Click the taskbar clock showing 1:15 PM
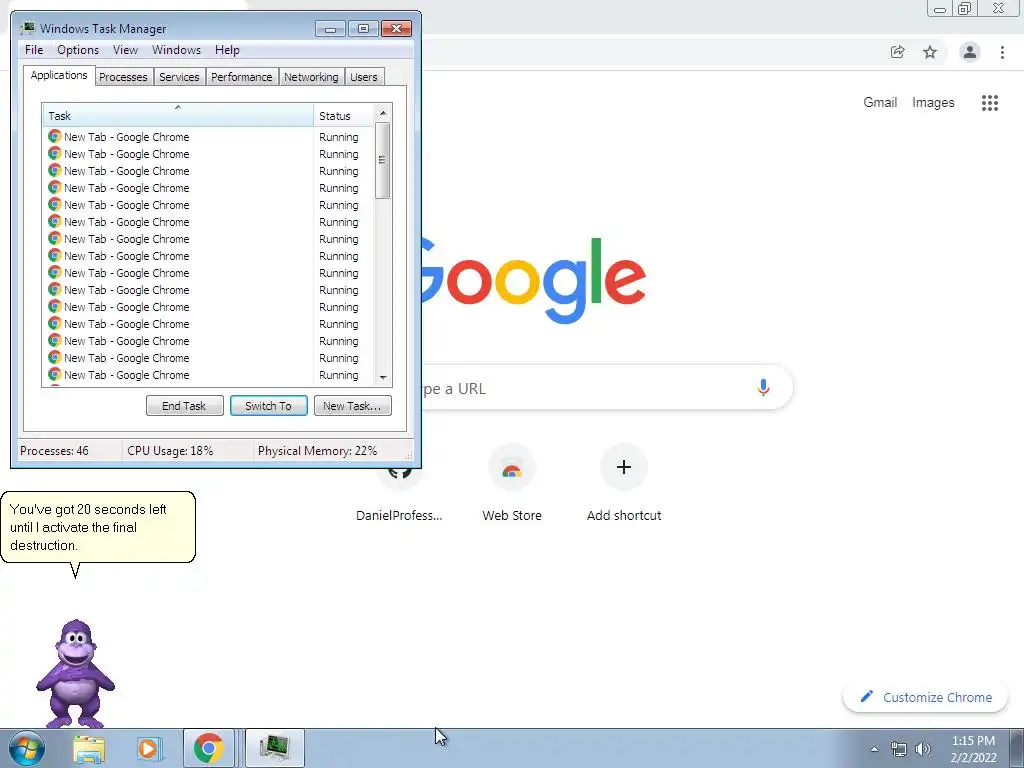 (x=973, y=749)
